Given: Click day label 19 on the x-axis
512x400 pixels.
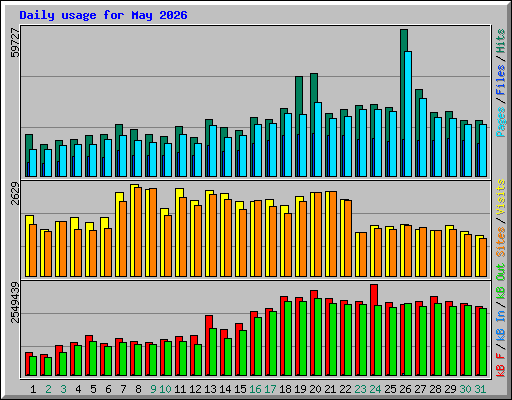Looking at the screenshot, I should (300, 389).
